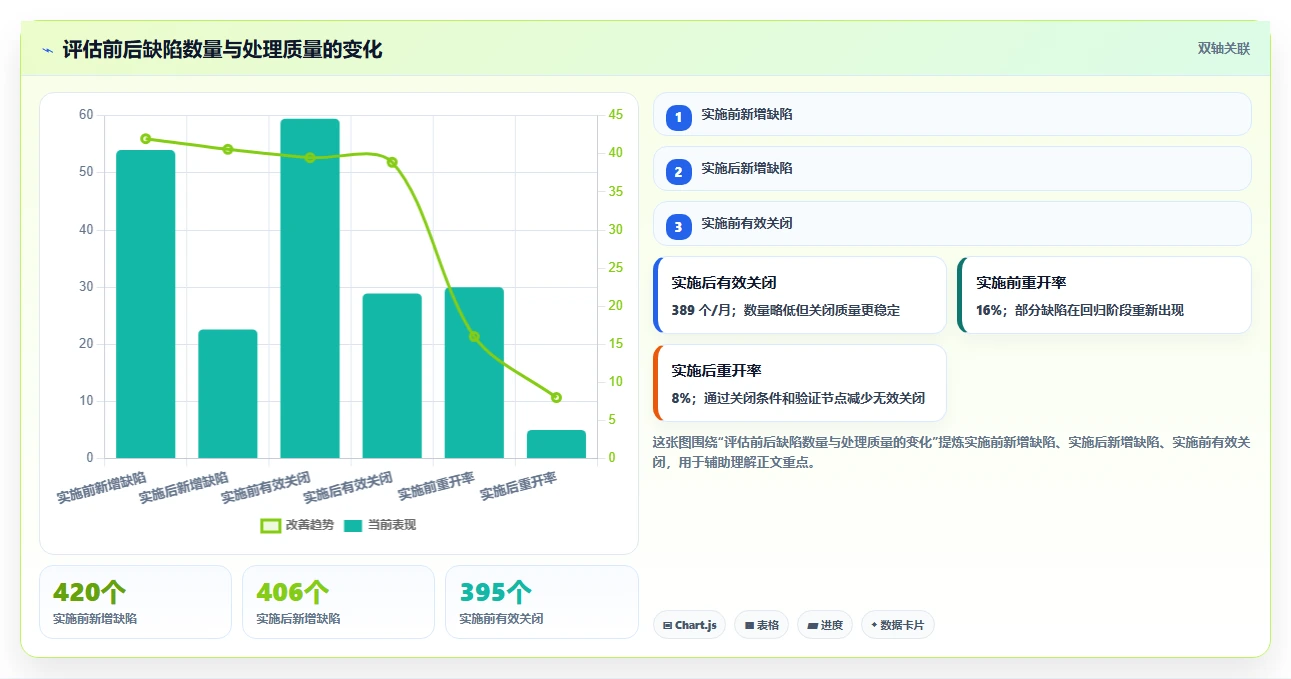Click the 实施后新增缺陷 bar in chart
Screen dimensions: 1291x679
click(228, 394)
